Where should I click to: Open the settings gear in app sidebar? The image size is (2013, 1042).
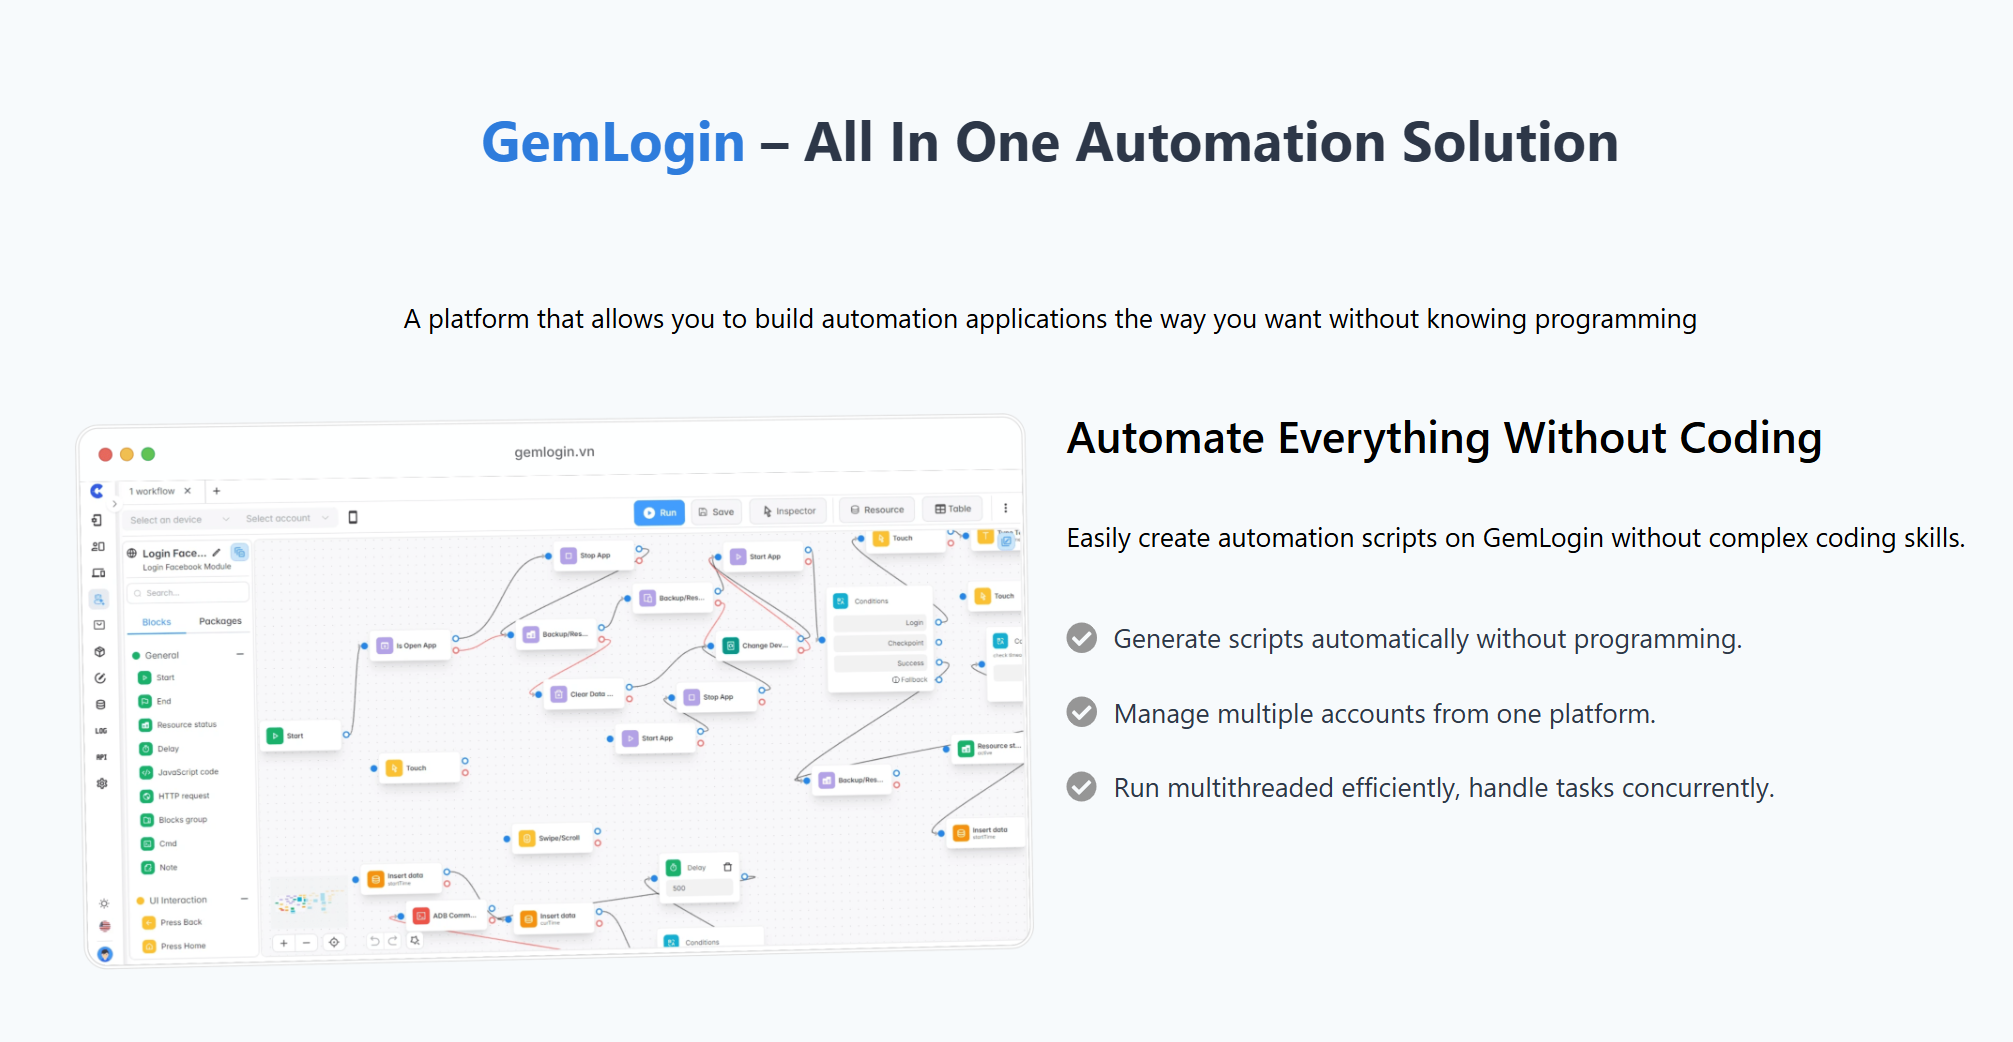(x=102, y=783)
